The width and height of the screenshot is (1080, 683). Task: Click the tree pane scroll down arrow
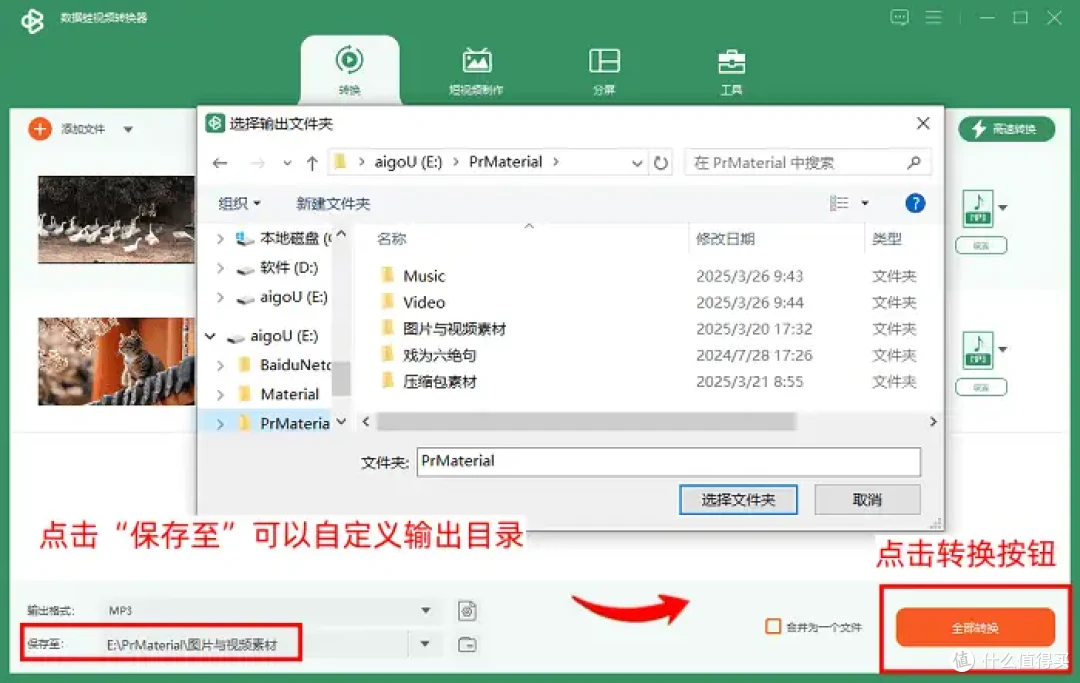[341, 421]
